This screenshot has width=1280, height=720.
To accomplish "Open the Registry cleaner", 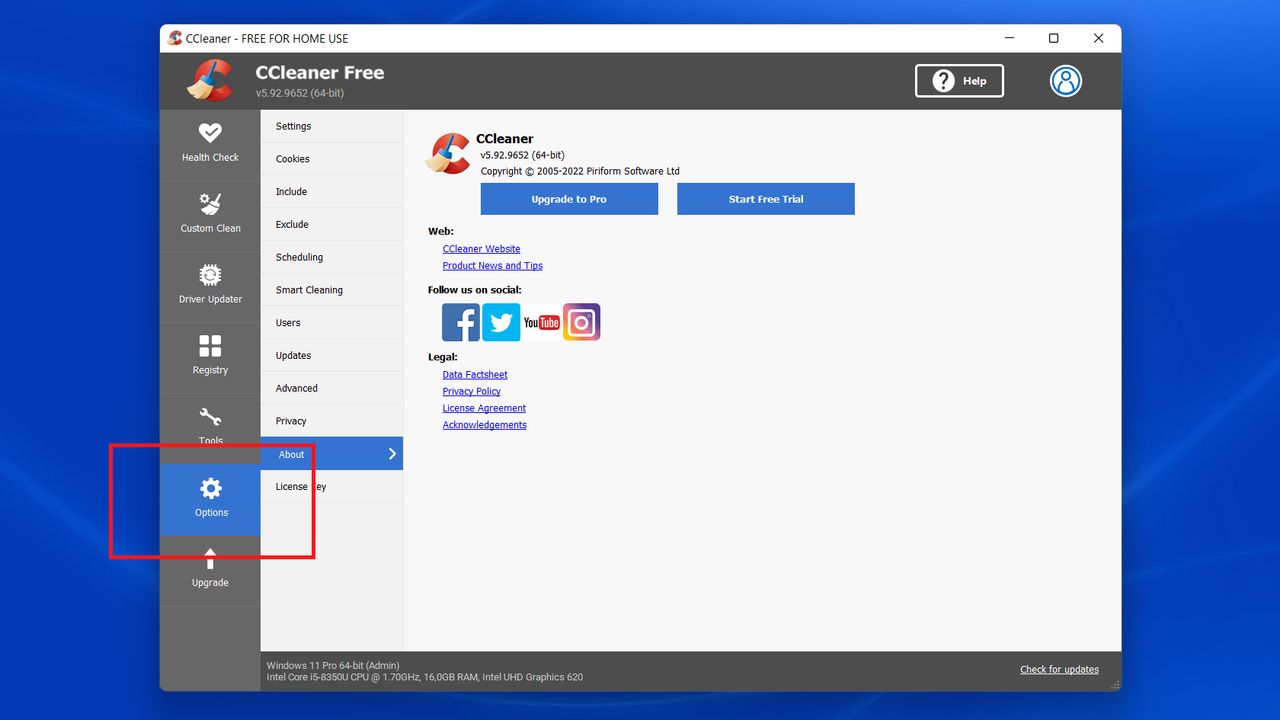I will coord(210,356).
